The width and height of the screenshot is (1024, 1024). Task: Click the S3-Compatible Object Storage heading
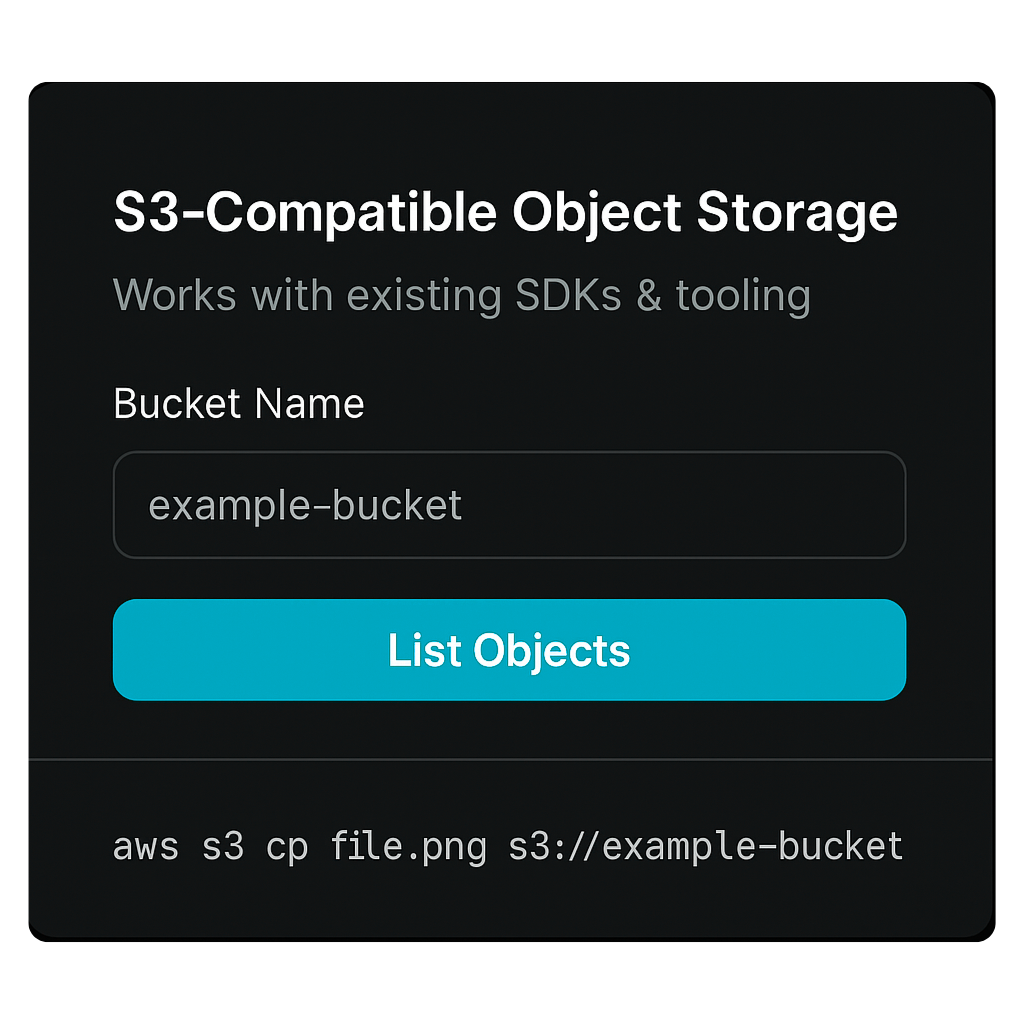505,213
